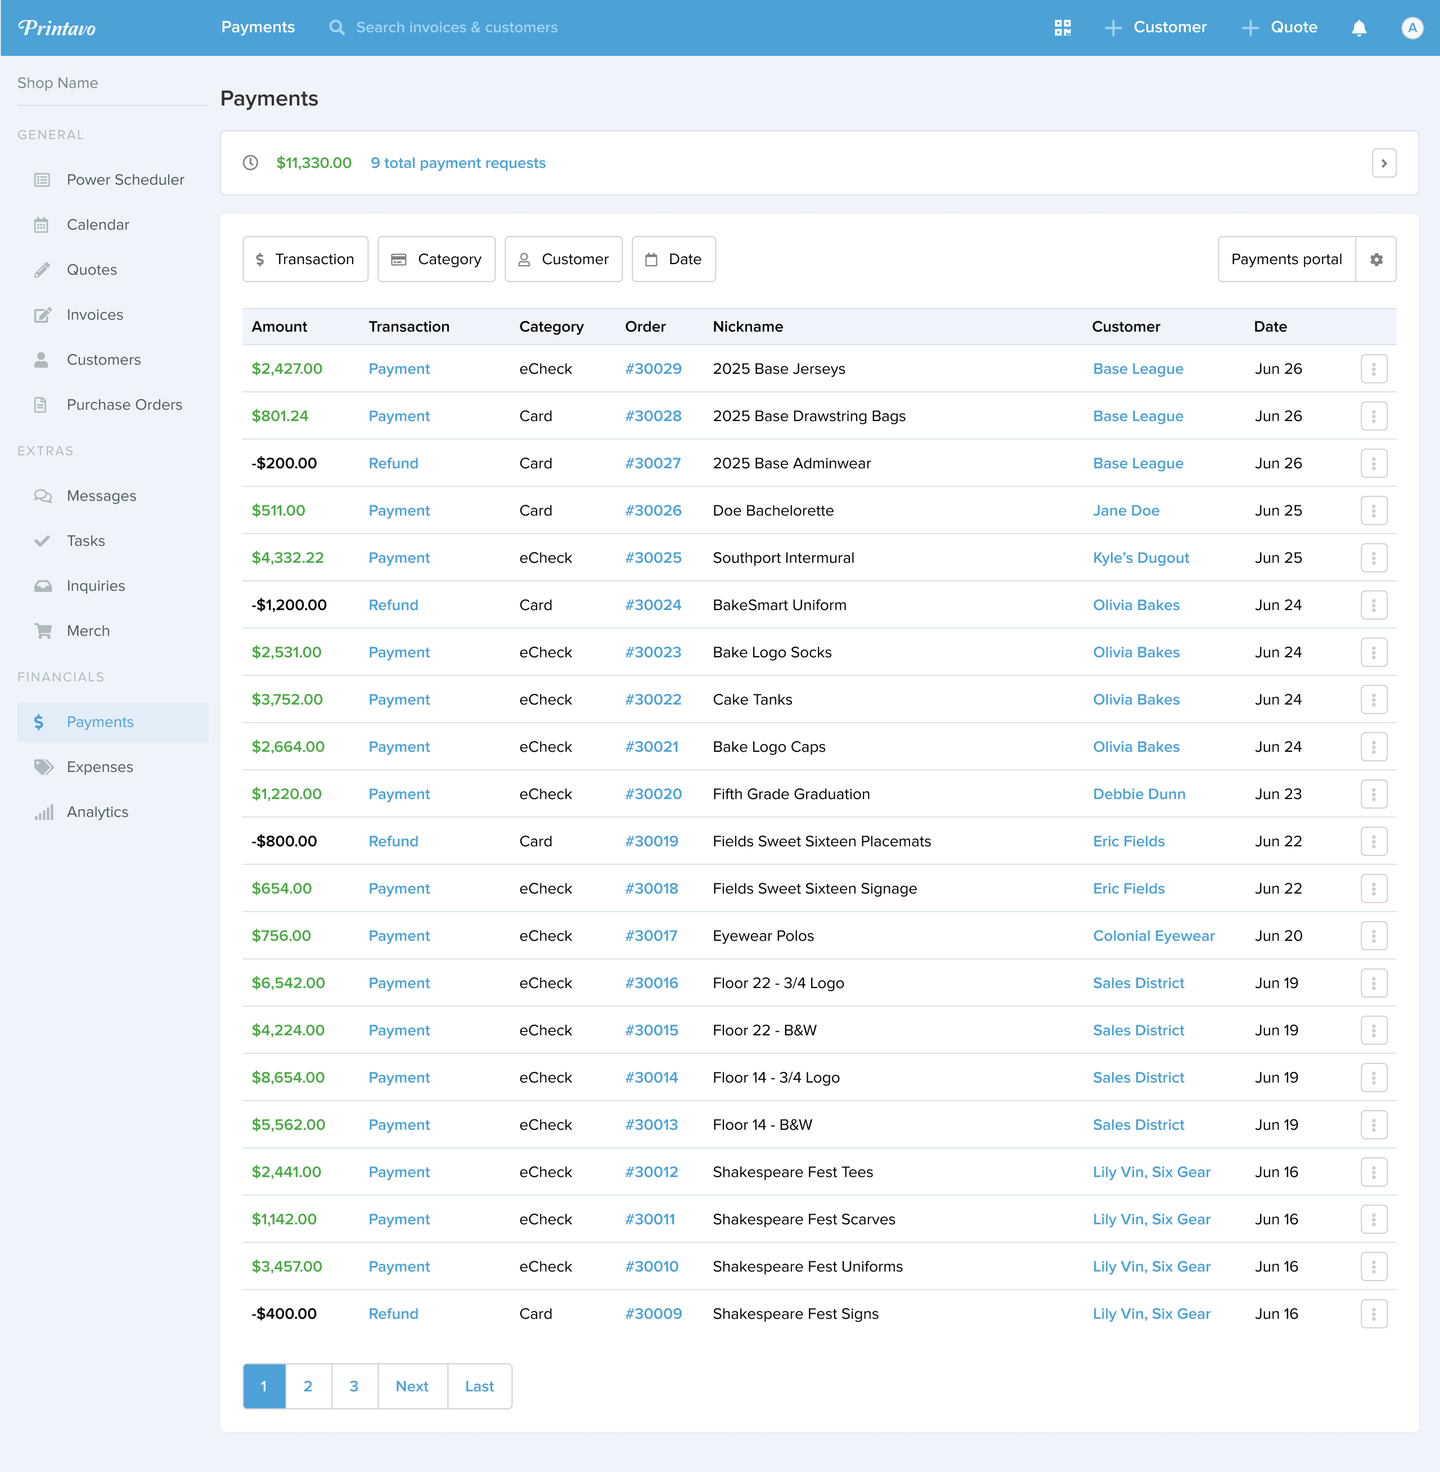The image size is (1440, 1472).
Task: Click the Messages chat icon
Action: (x=42, y=496)
